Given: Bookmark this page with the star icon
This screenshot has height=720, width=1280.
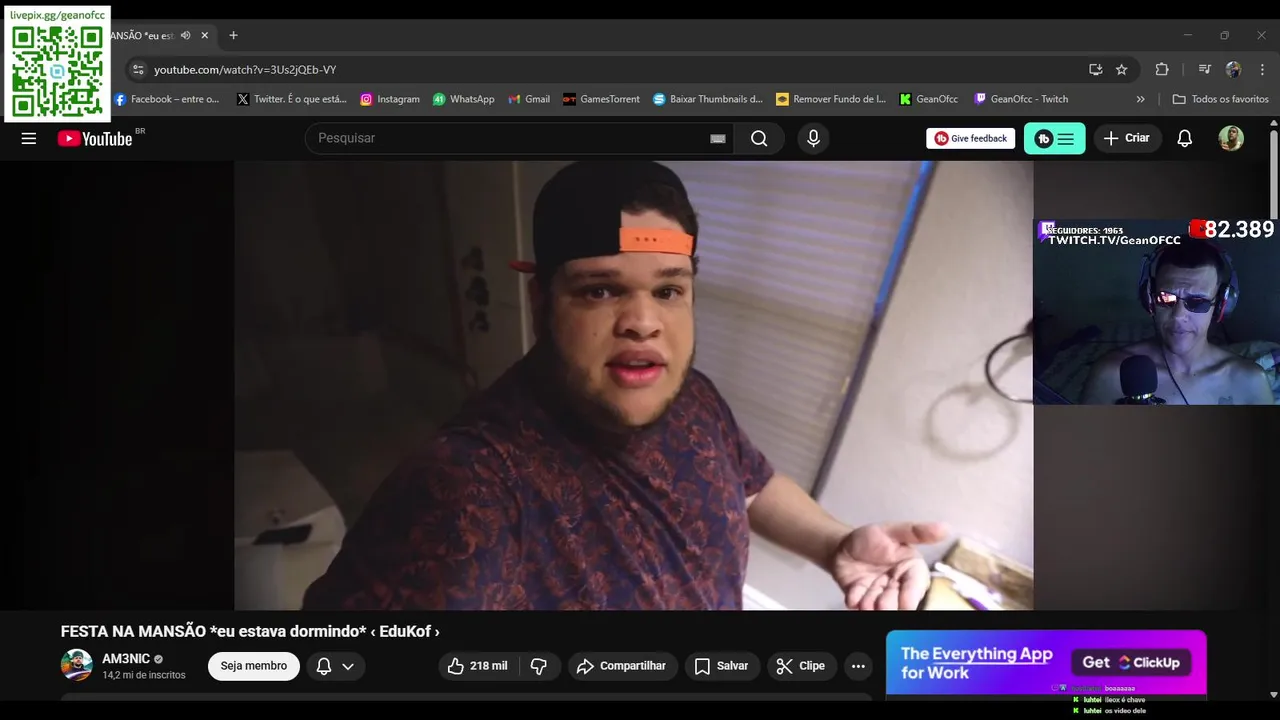Looking at the screenshot, I should pos(1121,69).
